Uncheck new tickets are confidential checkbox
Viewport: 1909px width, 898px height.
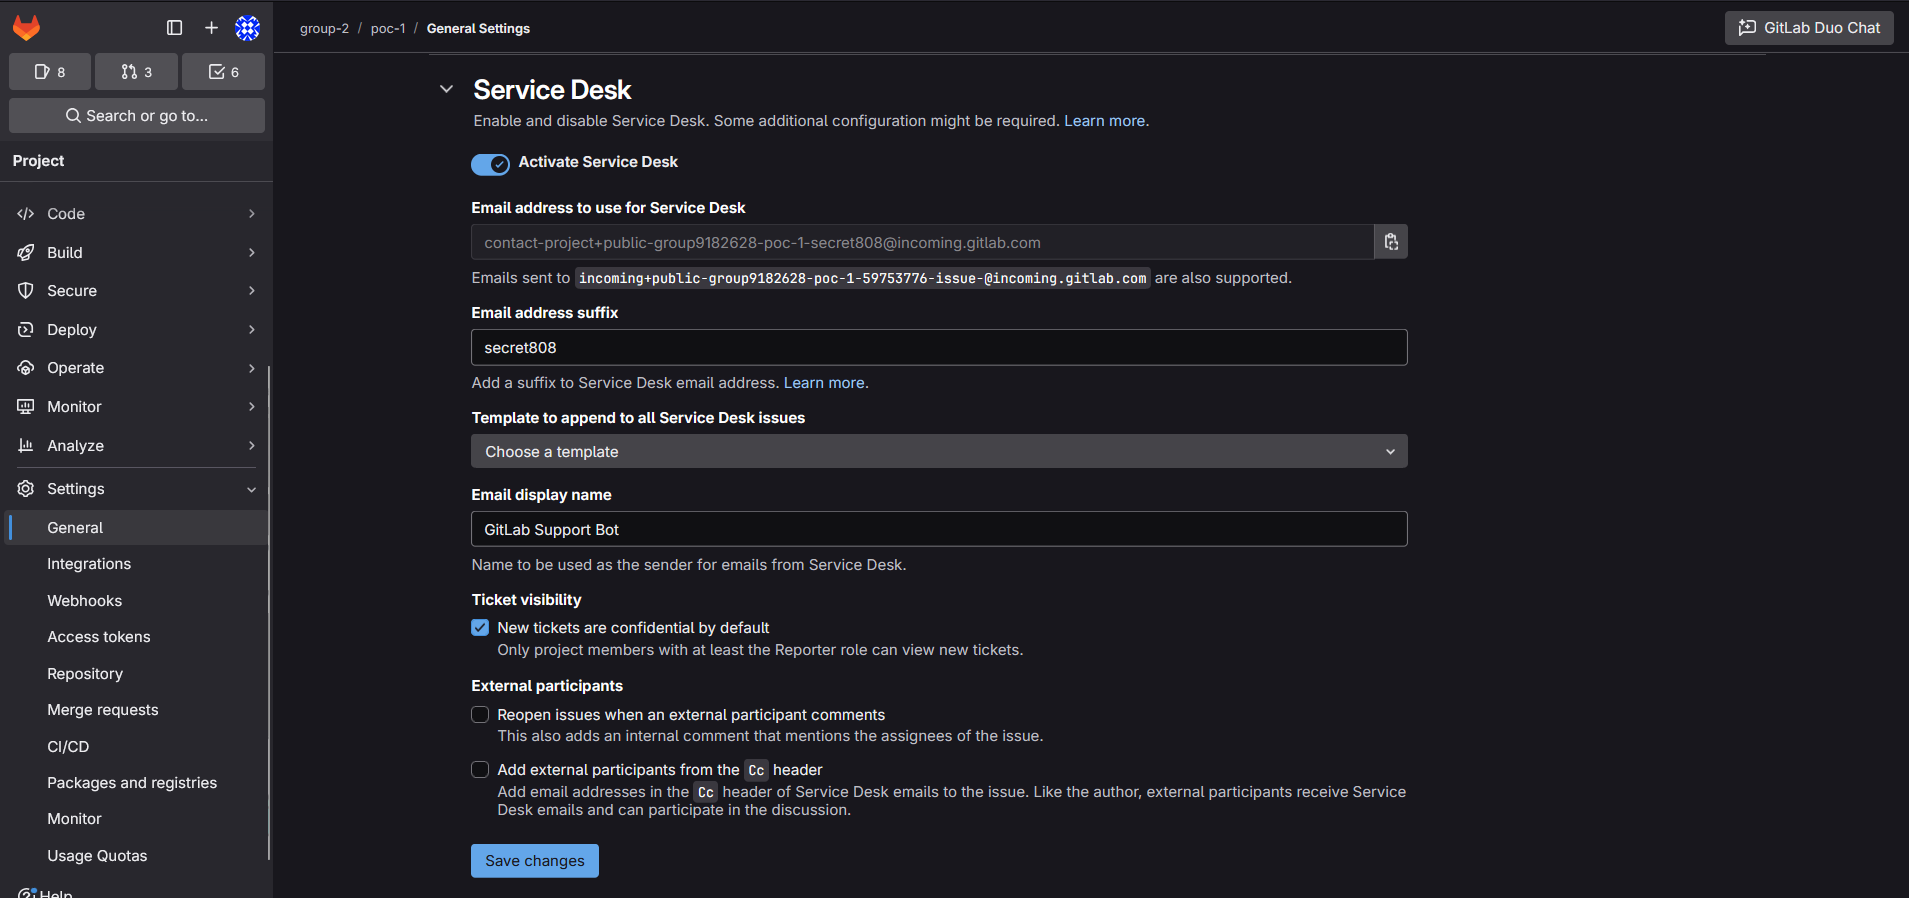[x=480, y=628]
